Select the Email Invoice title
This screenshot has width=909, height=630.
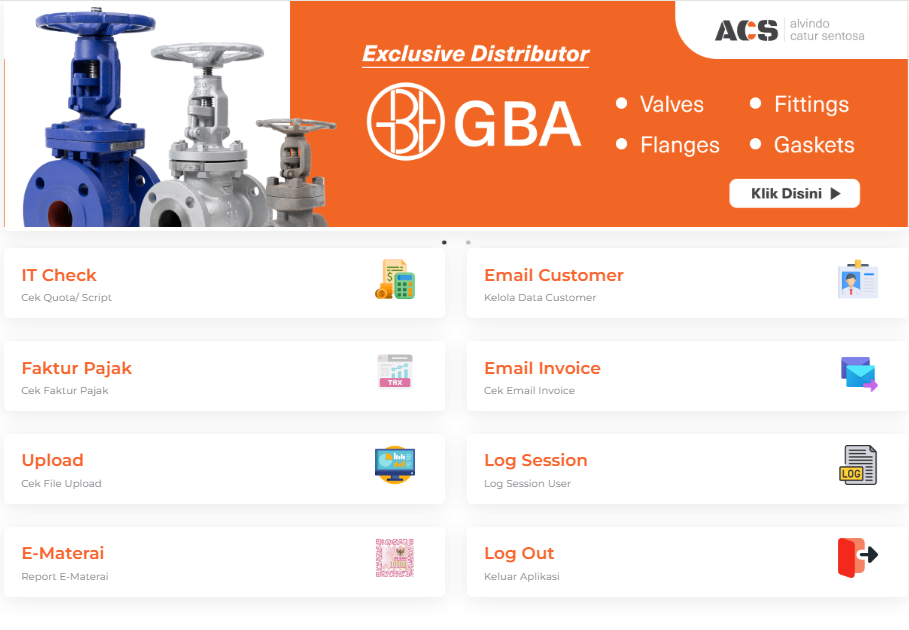click(542, 368)
